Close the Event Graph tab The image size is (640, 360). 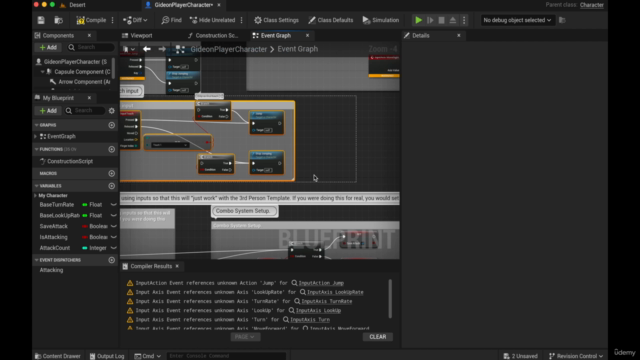tap(307, 36)
